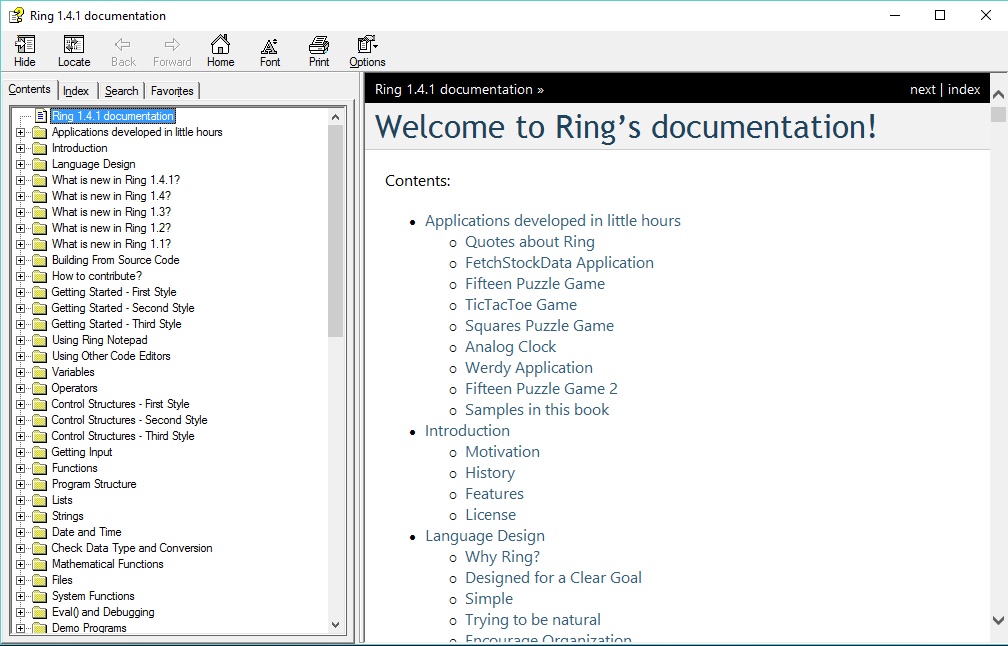Image resolution: width=1008 pixels, height=646 pixels.
Task: Click the Using Ring Notepad folder icon
Action: (x=40, y=341)
